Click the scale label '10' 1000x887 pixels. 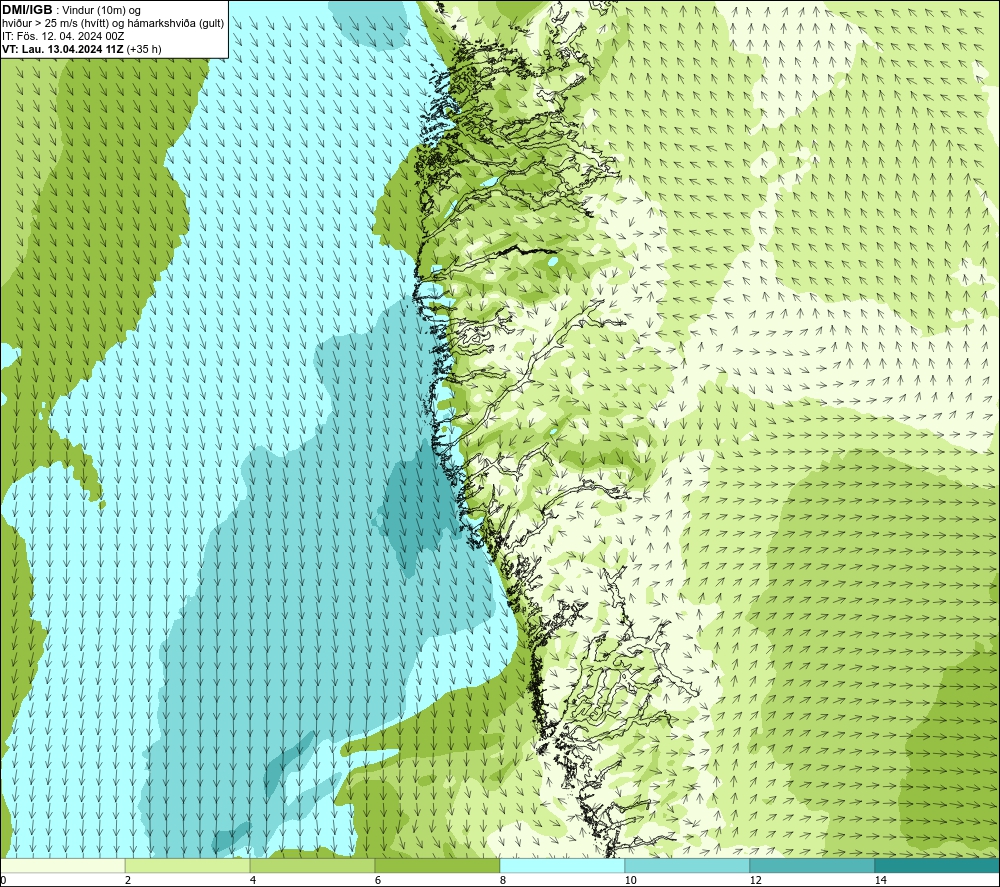pyautogui.click(x=631, y=880)
